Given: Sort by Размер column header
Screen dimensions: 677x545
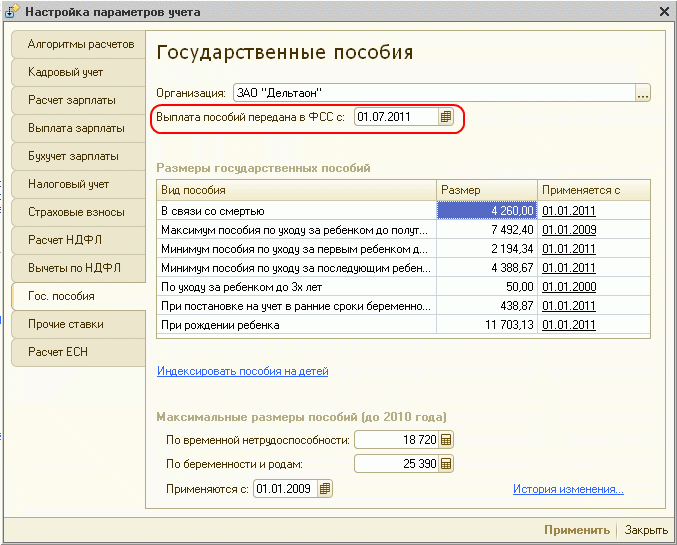Looking at the screenshot, I should tap(487, 190).
